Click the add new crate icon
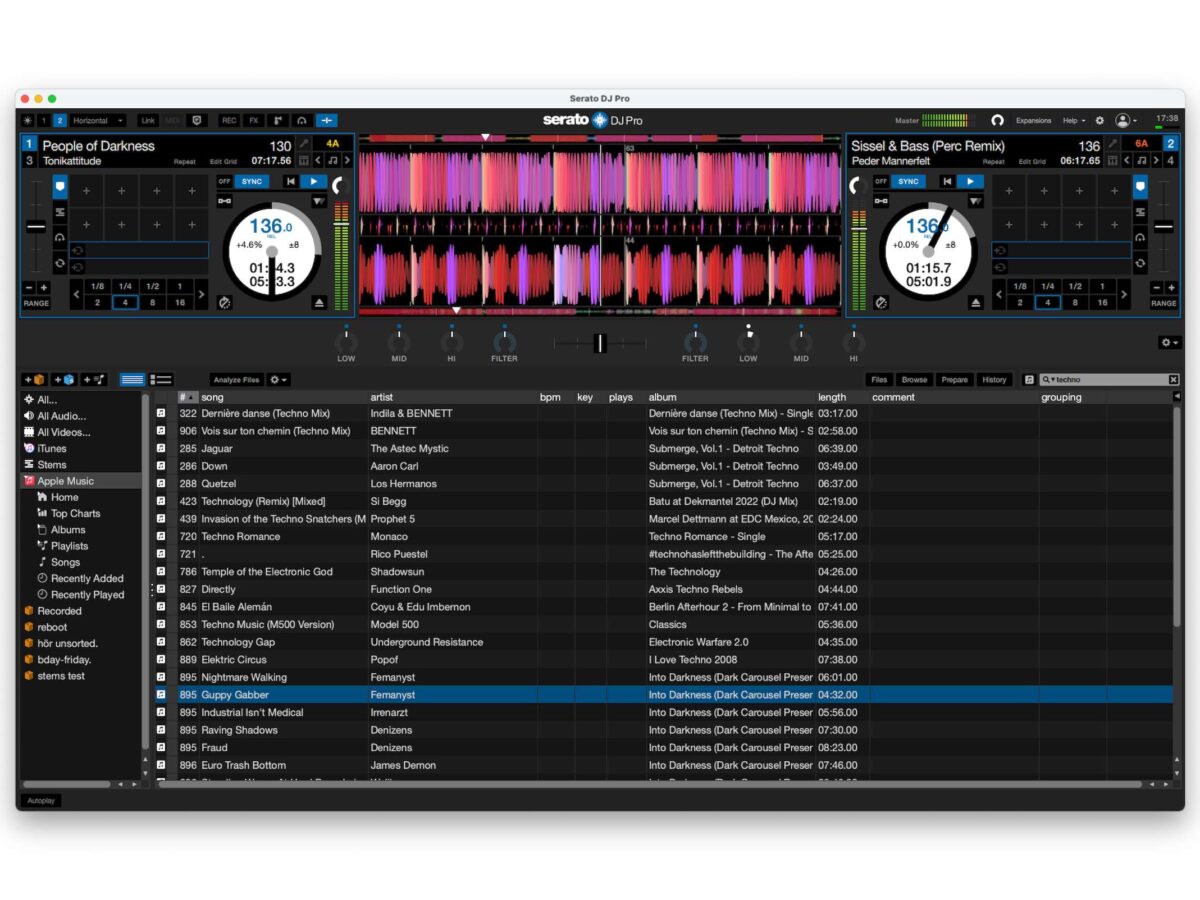The image size is (1200, 900). (x=33, y=380)
